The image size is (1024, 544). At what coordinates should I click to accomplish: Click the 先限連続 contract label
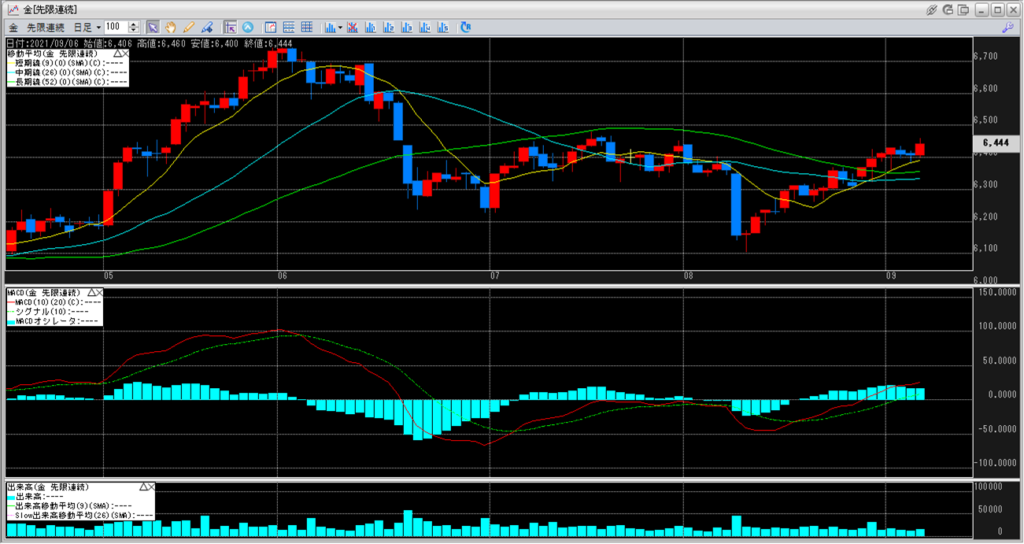[x=45, y=27]
